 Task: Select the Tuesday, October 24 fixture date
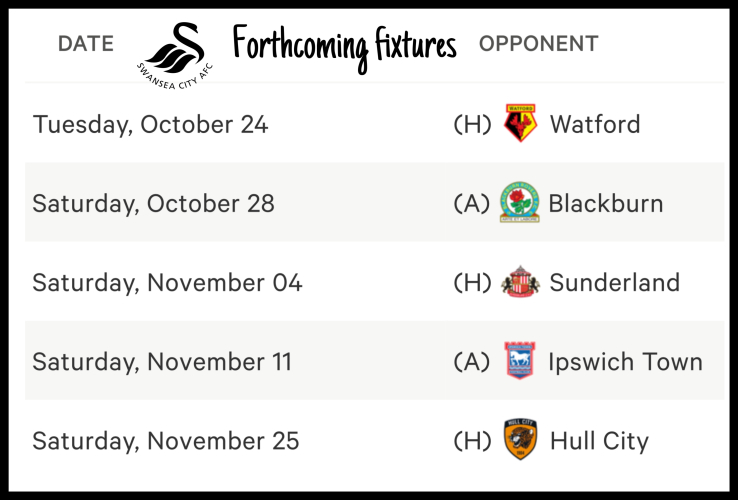click(150, 125)
